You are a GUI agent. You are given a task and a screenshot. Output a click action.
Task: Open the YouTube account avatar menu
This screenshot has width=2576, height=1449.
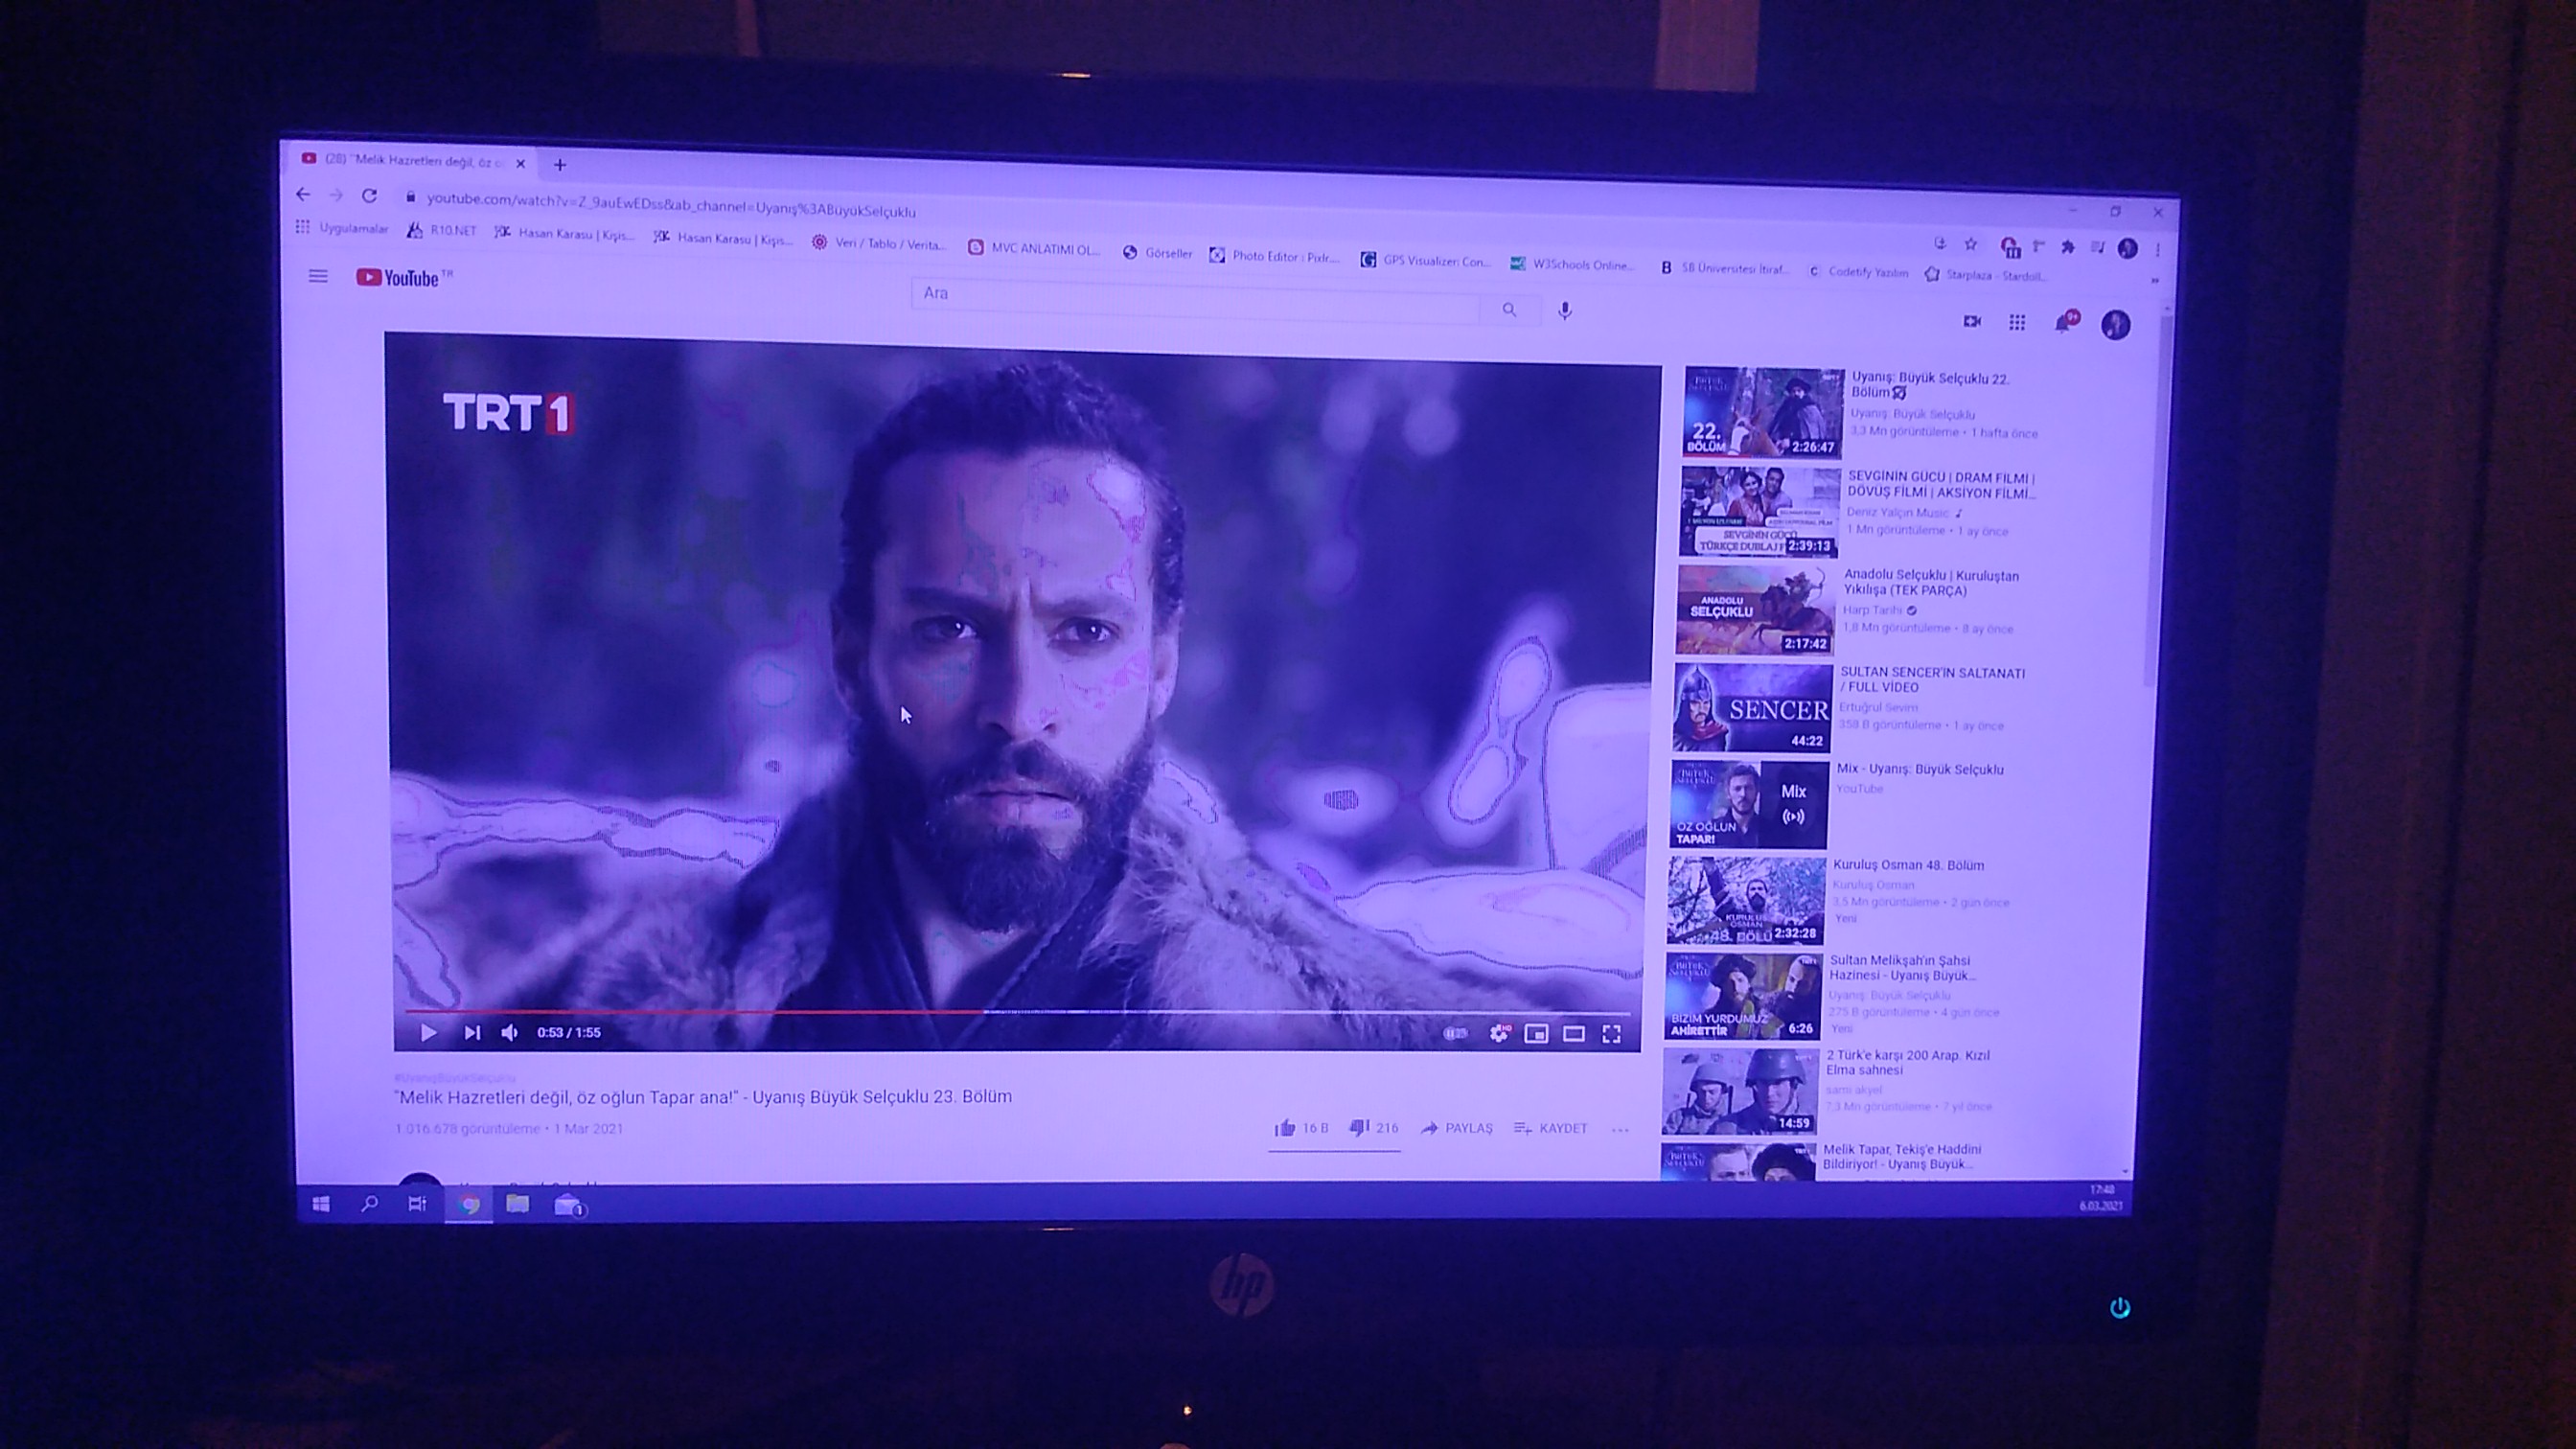pos(2115,324)
